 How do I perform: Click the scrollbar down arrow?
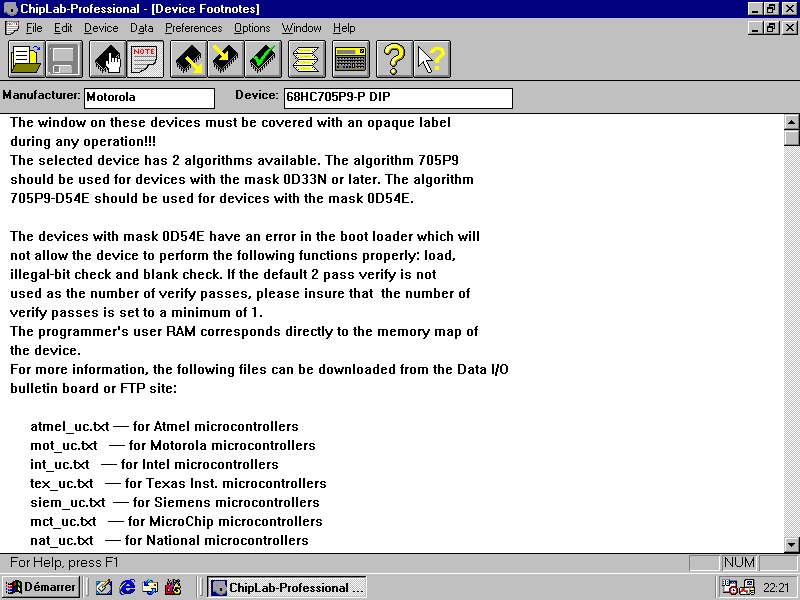tap(791, 544)
